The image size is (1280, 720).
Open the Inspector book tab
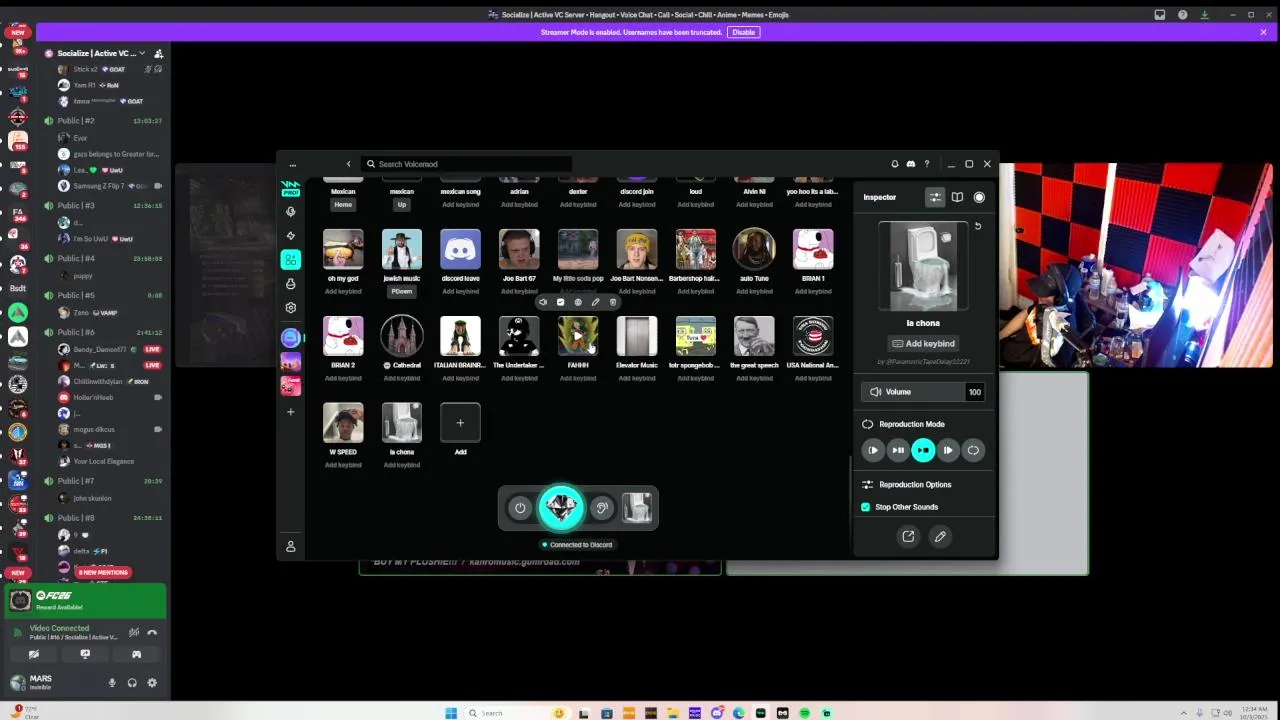[957, 197]
